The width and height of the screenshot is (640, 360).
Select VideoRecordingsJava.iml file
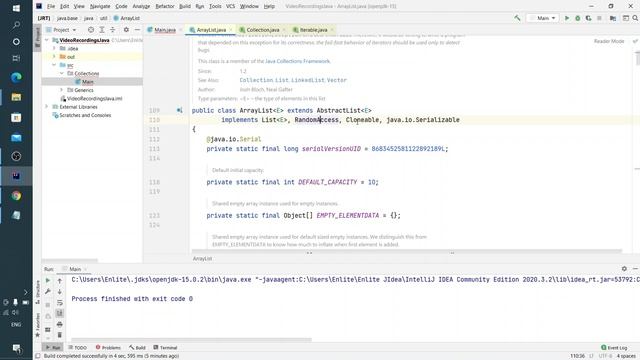(x=94, y=98)
